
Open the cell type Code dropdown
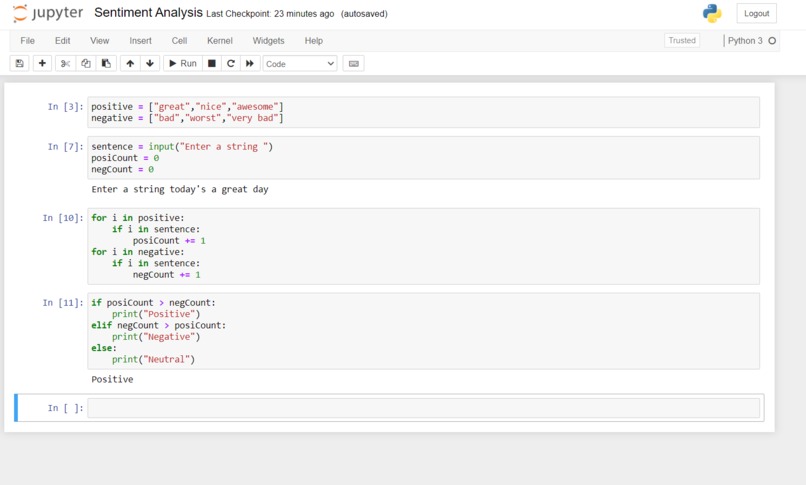[300, 64]
